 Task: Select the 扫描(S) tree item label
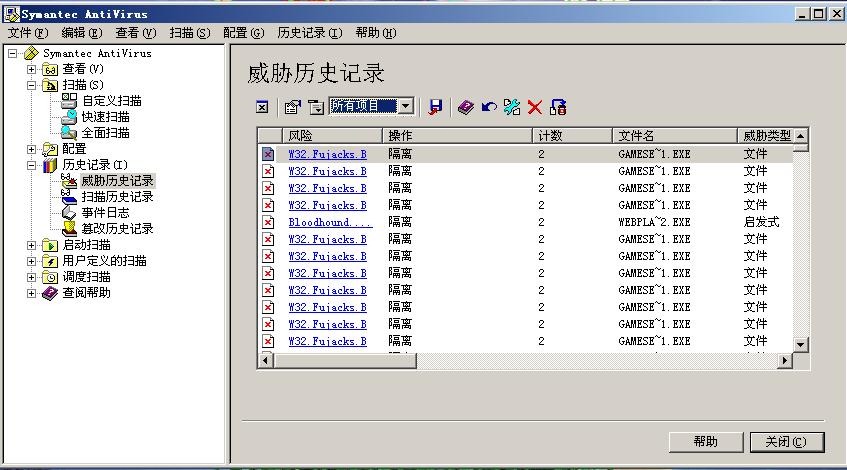pyautogui.click(x=83, y=85)
